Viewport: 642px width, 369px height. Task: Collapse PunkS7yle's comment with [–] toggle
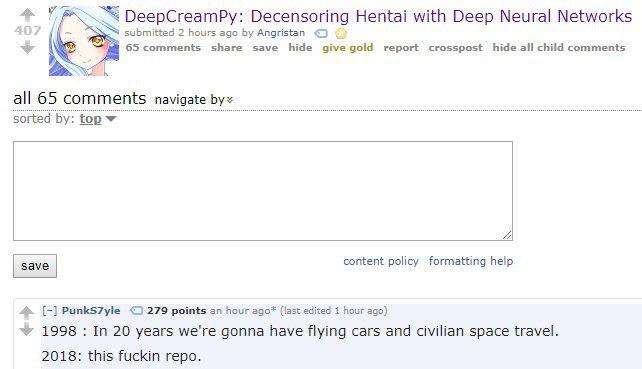[50, 310]
